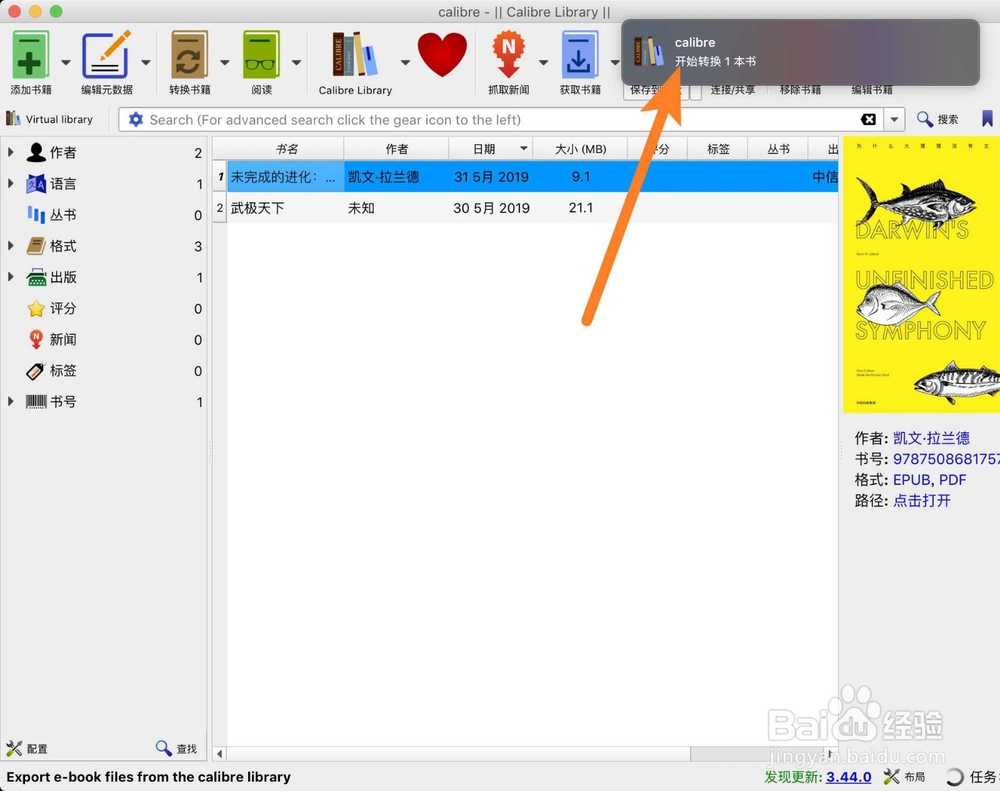Image resolution: width=1000 pixels, height=791 pixels.
Task: Click the Add books icon
Action: (x=29, y=56)
